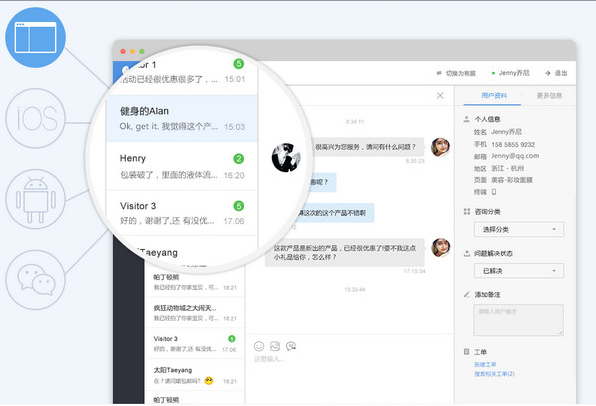Insert a picture using image icon
Image resolution: width=596 pixels, height=406 pixels.
coord(275,346)
